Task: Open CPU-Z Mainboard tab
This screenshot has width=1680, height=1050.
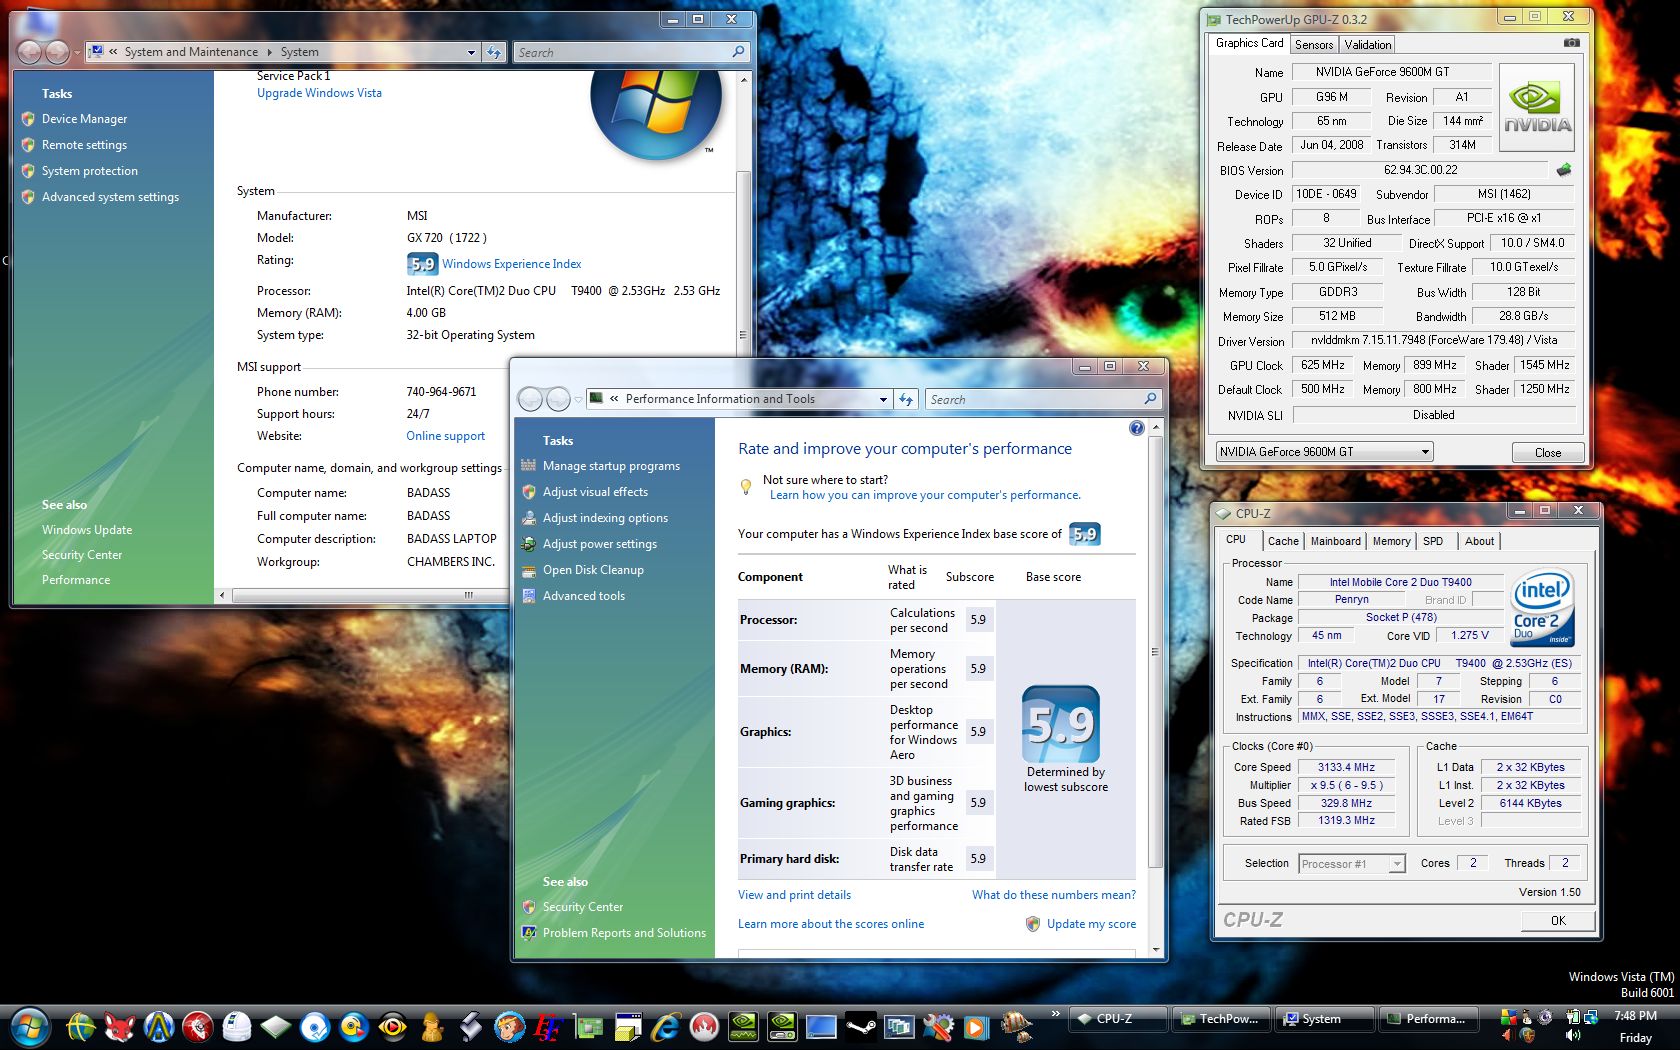Action: click(1335, 541)
